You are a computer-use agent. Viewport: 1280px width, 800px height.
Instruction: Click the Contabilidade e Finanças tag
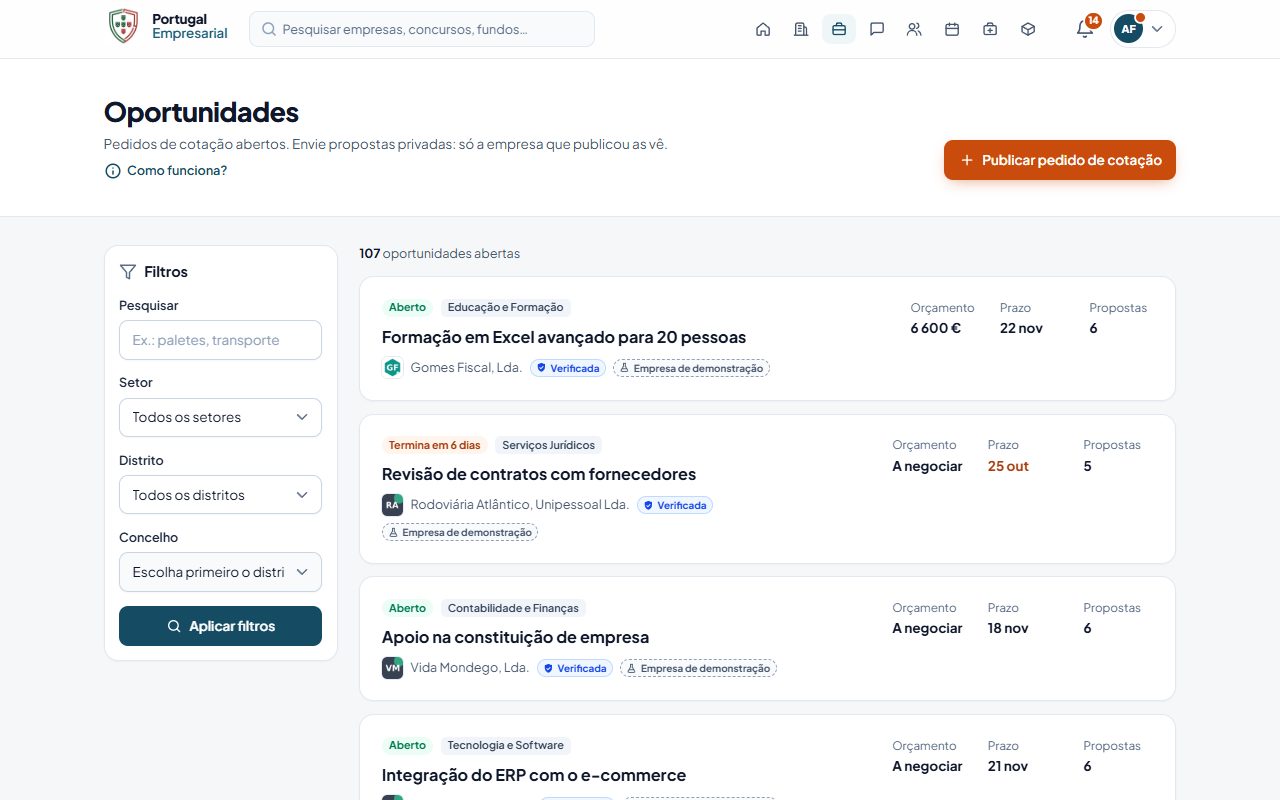513,608
